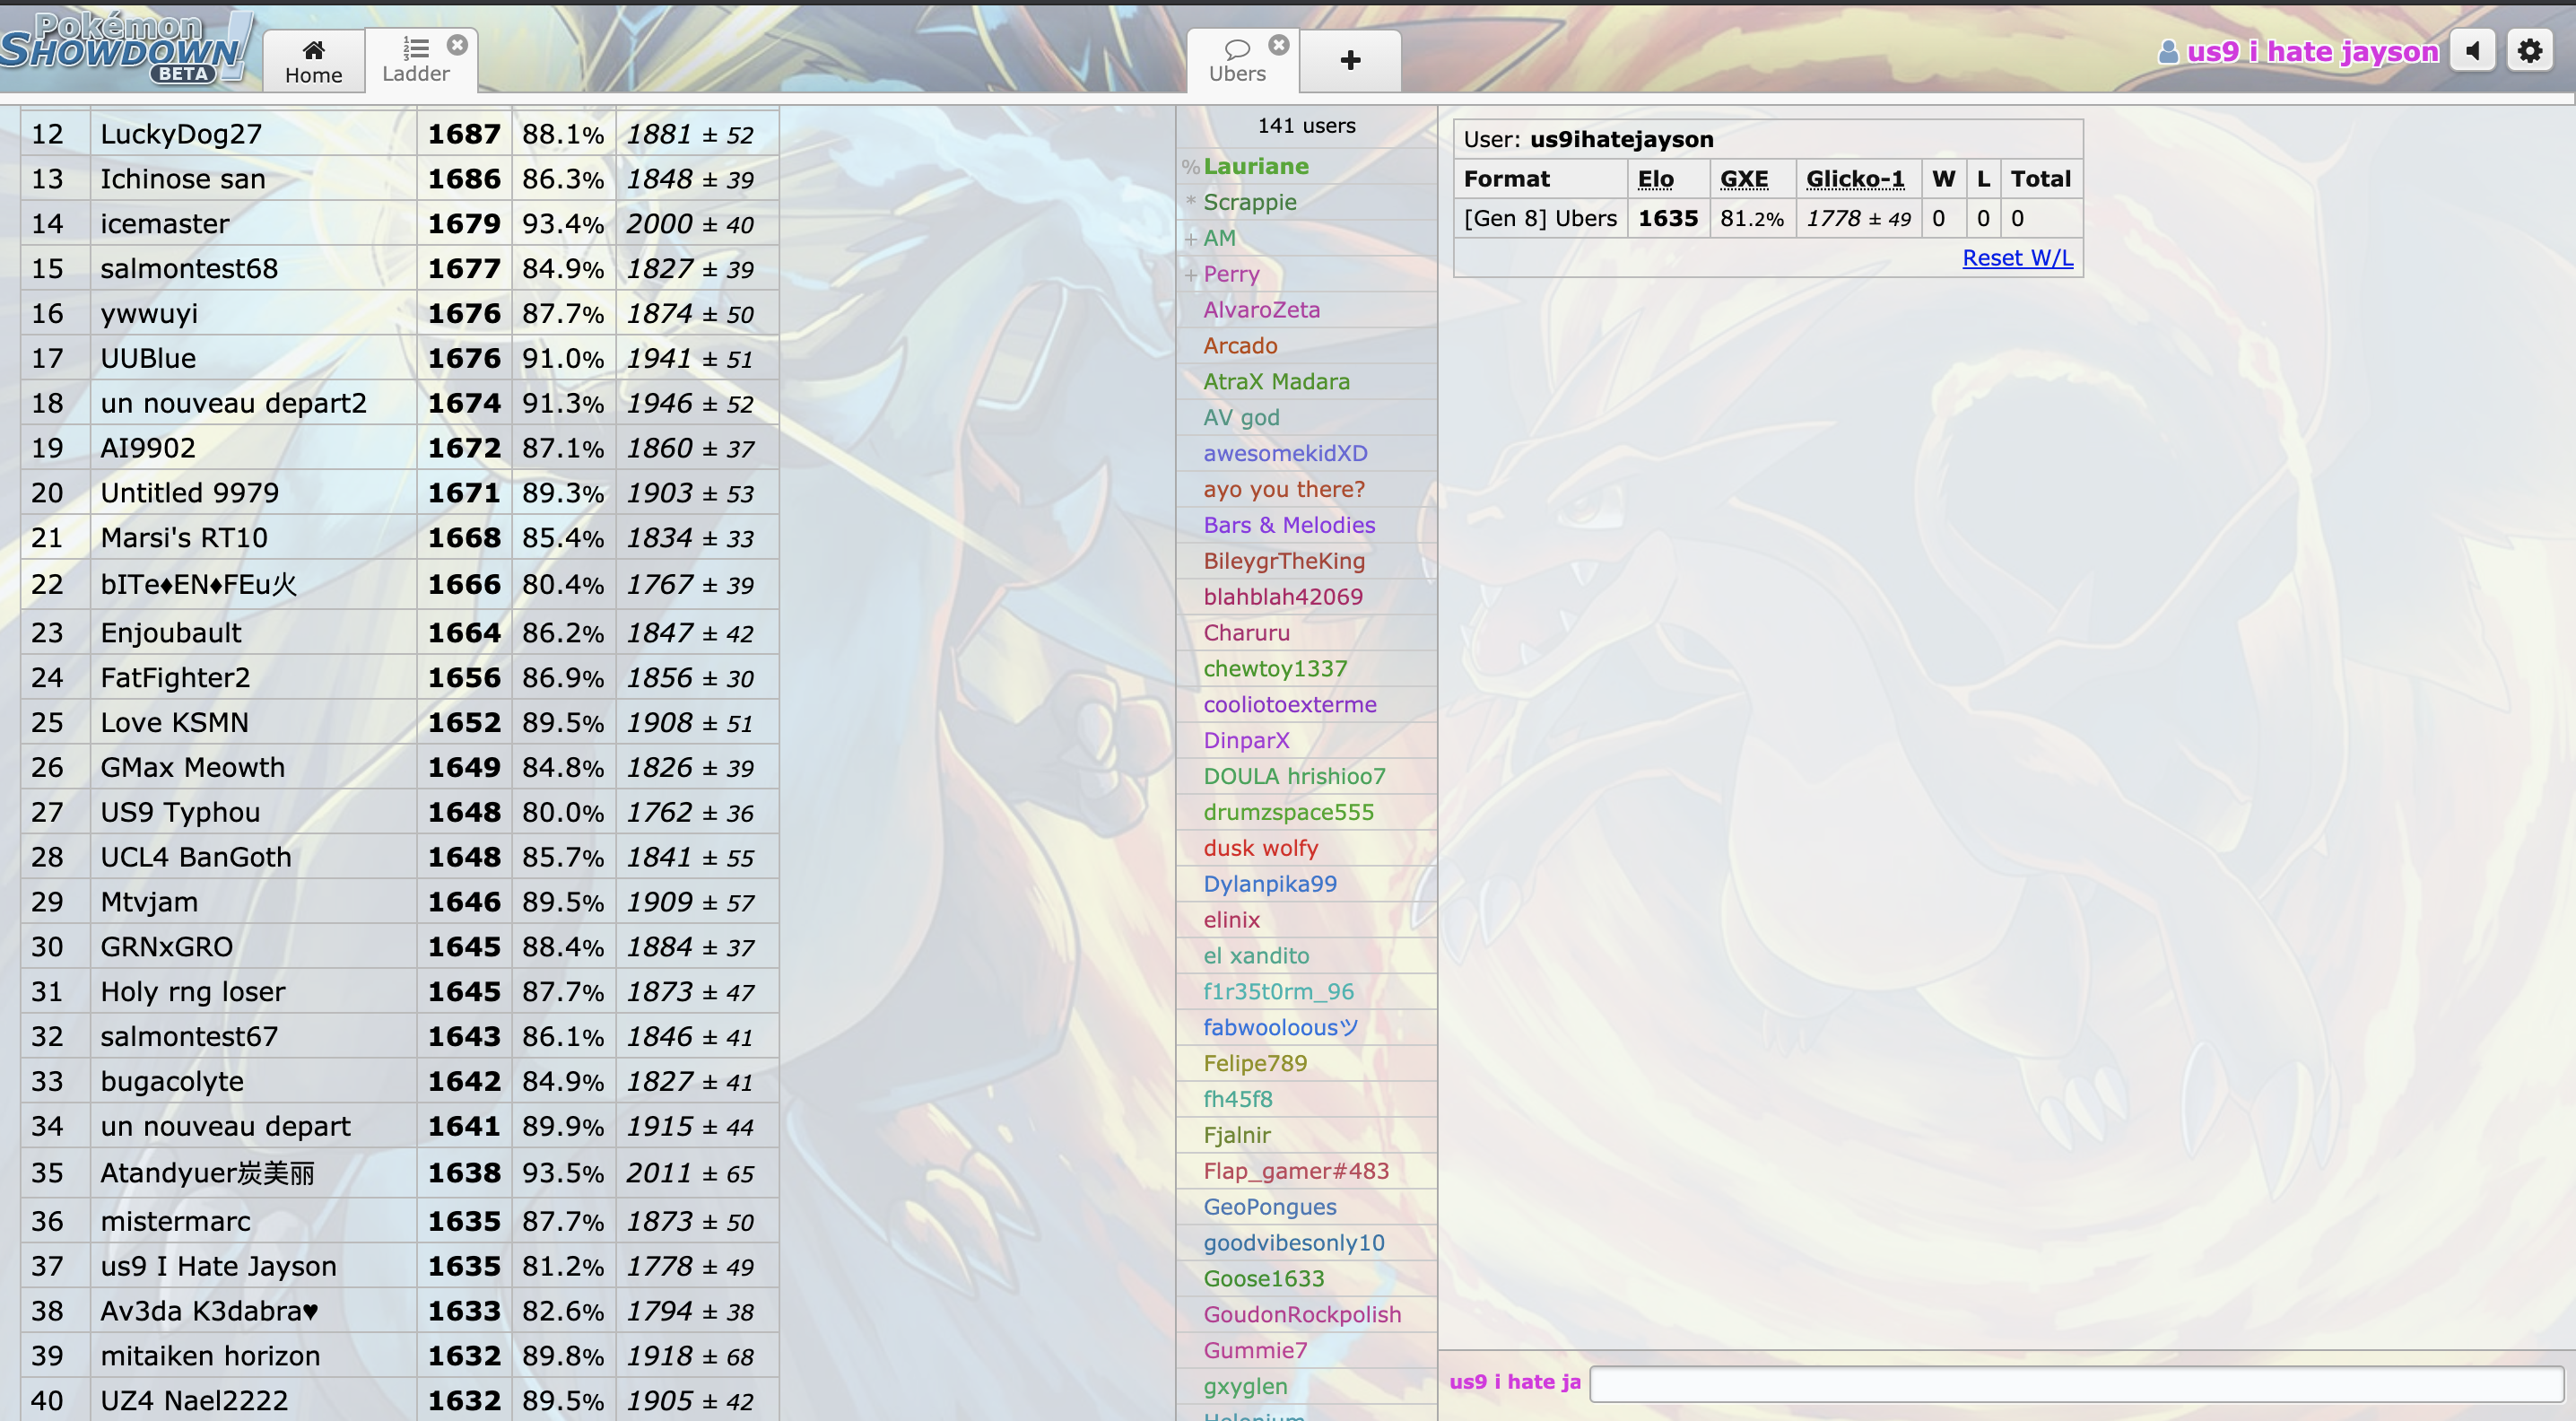Click ladder player FatFighter2
Viewport: 2576px width, 1421px height.
click(175, 678)
